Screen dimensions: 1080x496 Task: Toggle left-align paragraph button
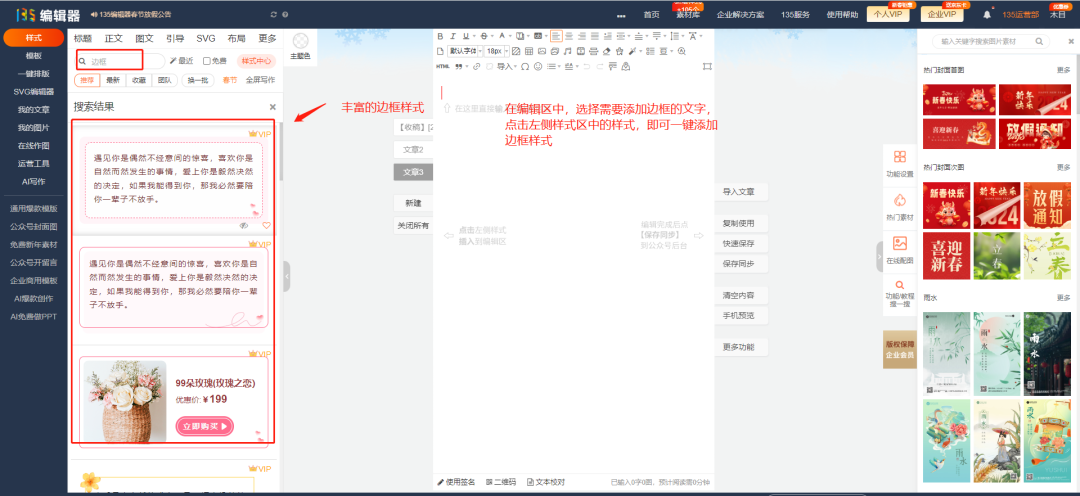(x=556, y=36)
